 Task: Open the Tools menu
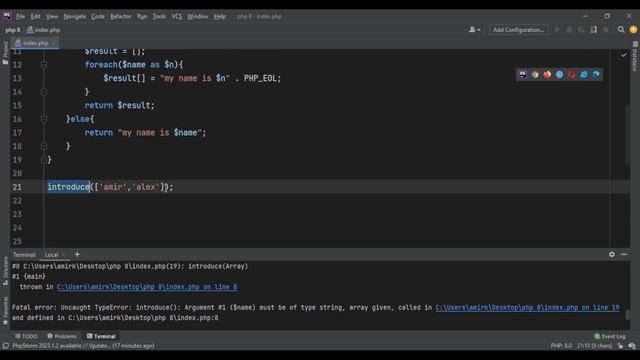pos(159,16)
